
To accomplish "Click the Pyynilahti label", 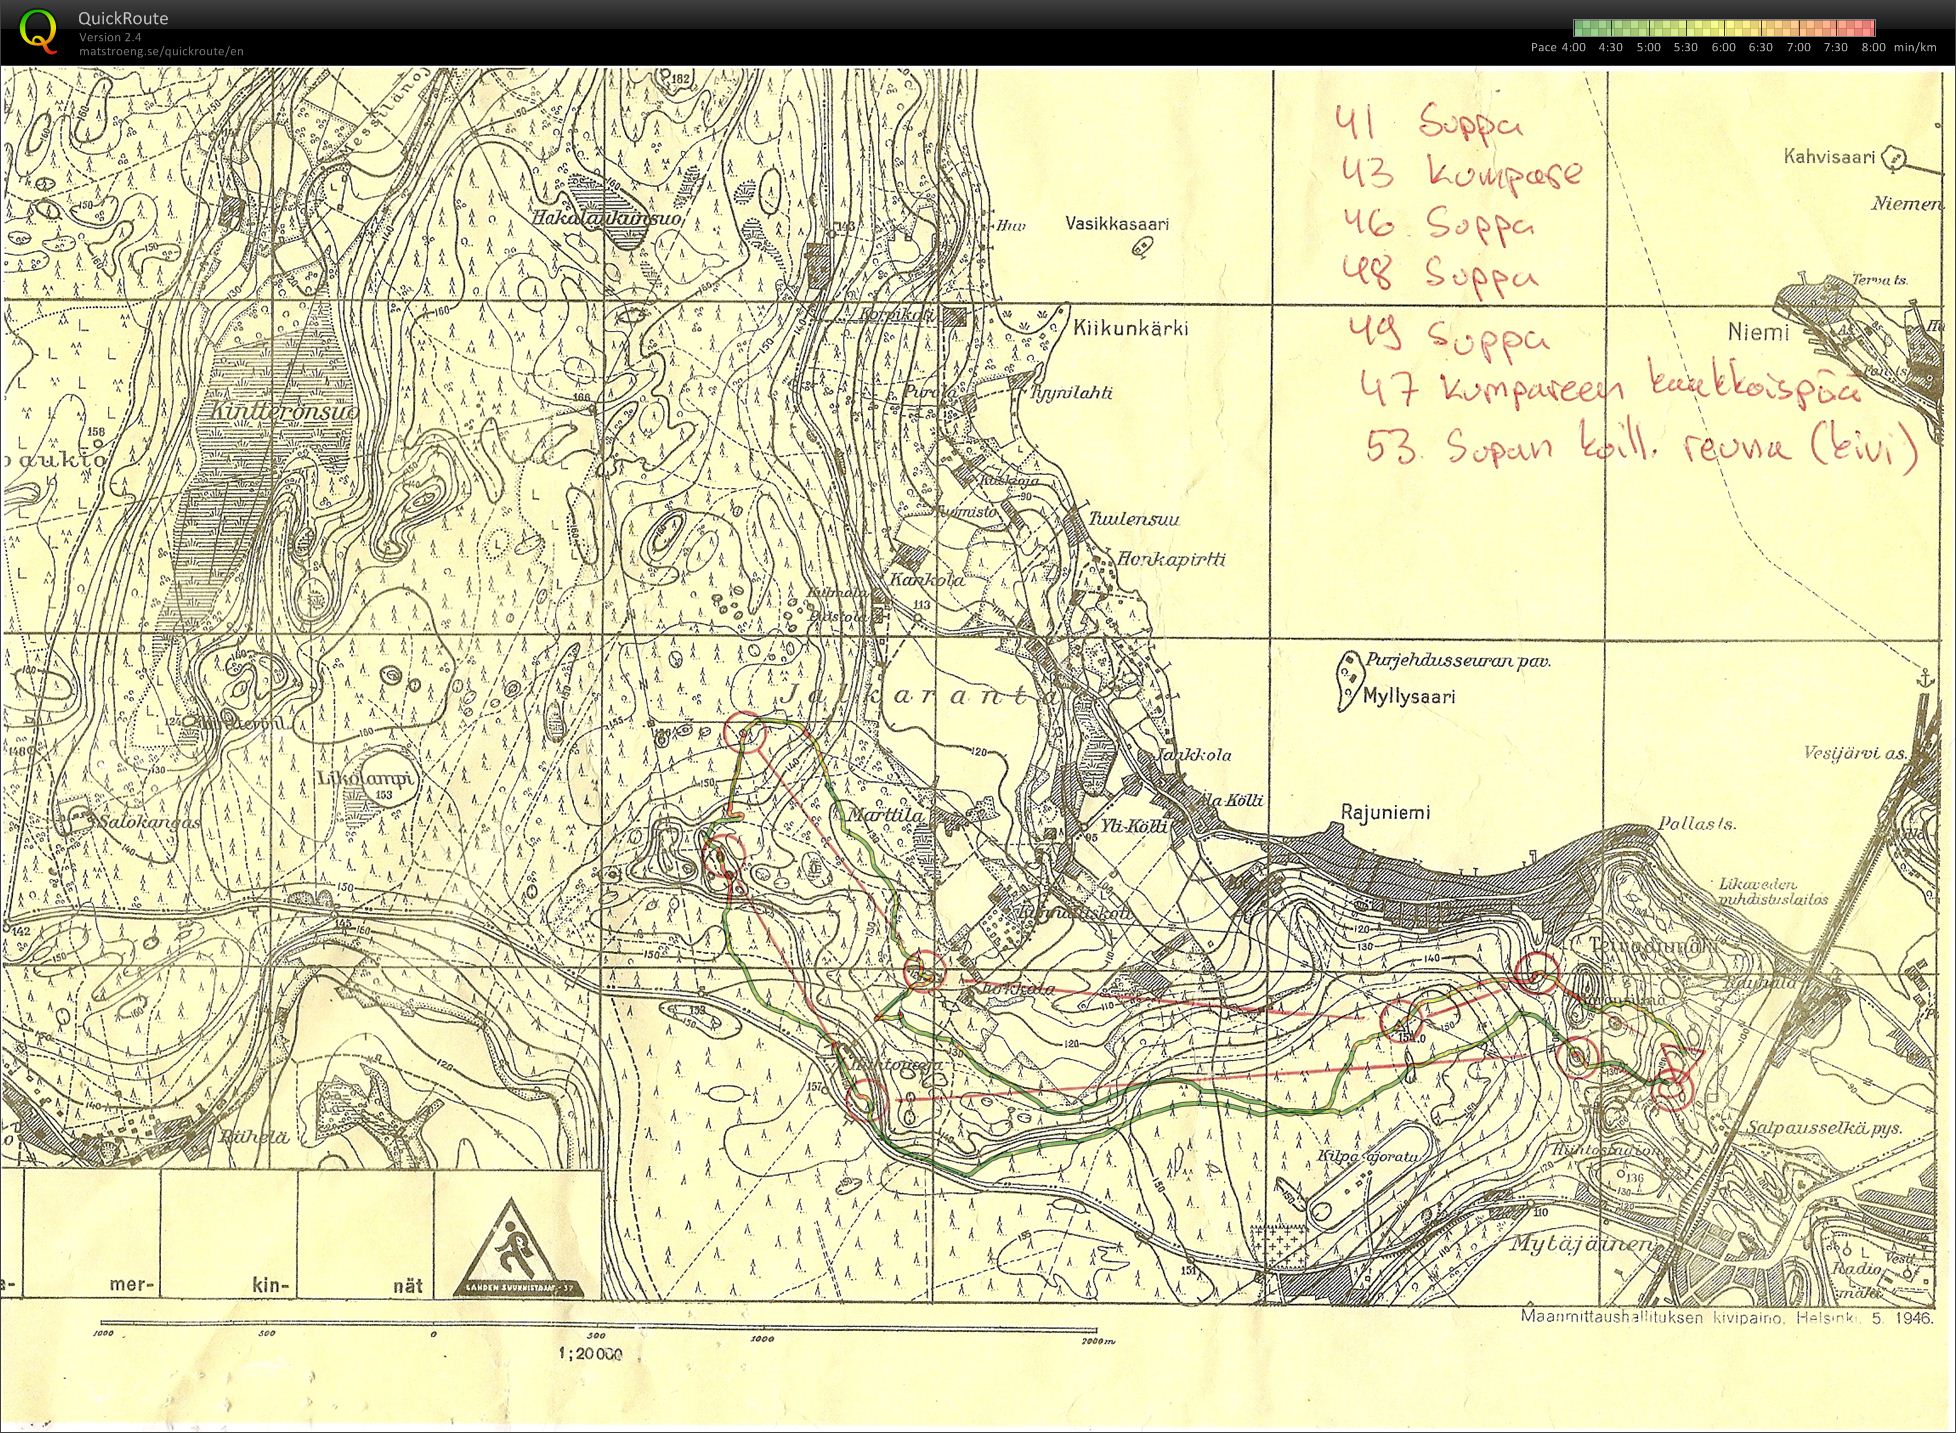I will click(x=1070, y=393).
